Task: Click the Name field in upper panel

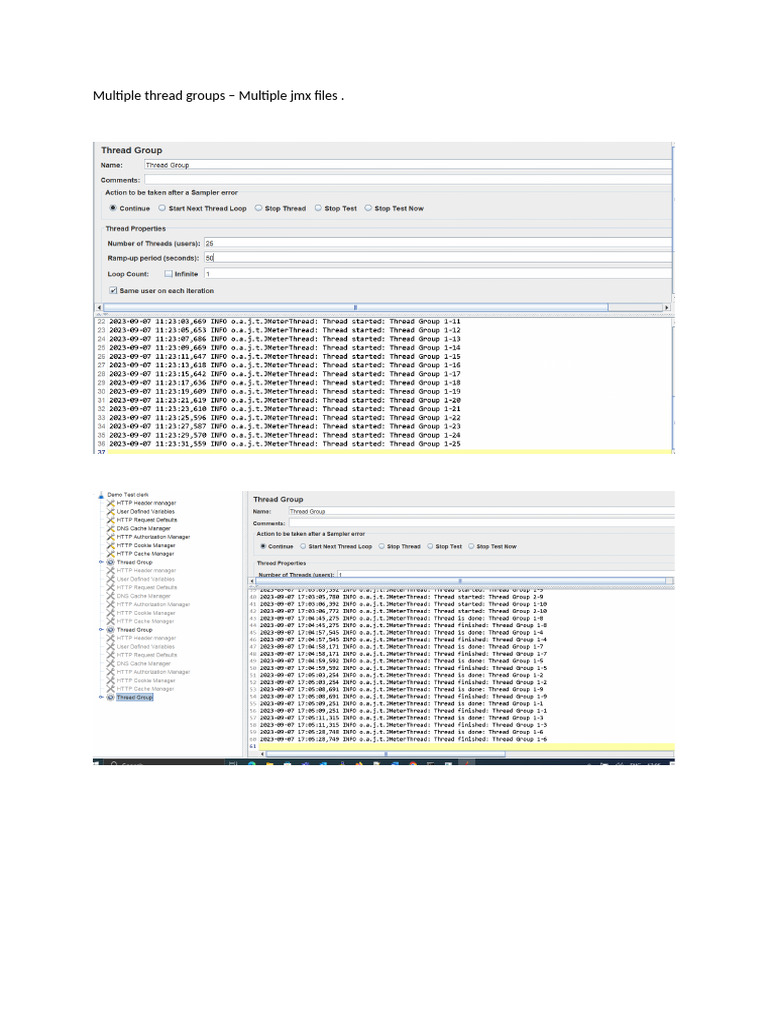Action: [x=408, y=165]
